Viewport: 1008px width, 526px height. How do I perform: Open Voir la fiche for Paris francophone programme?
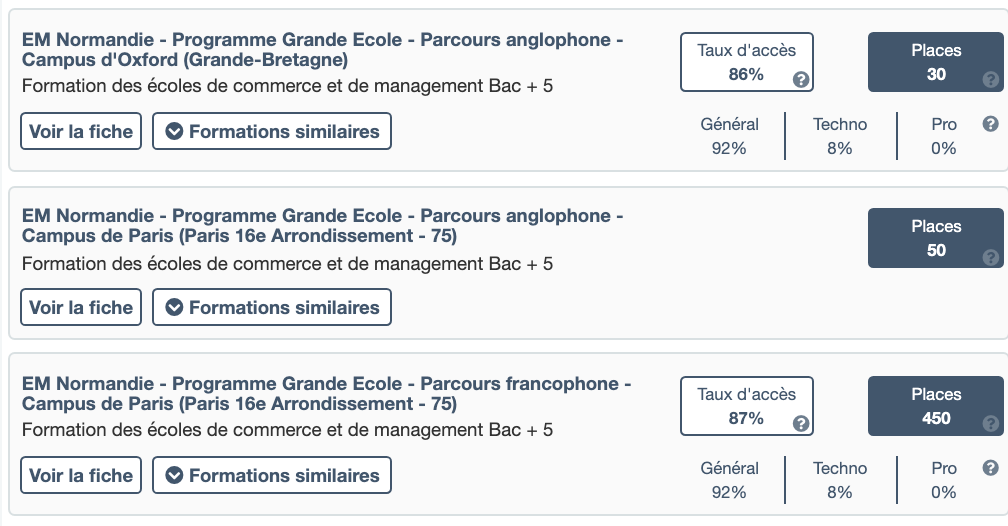81,475
